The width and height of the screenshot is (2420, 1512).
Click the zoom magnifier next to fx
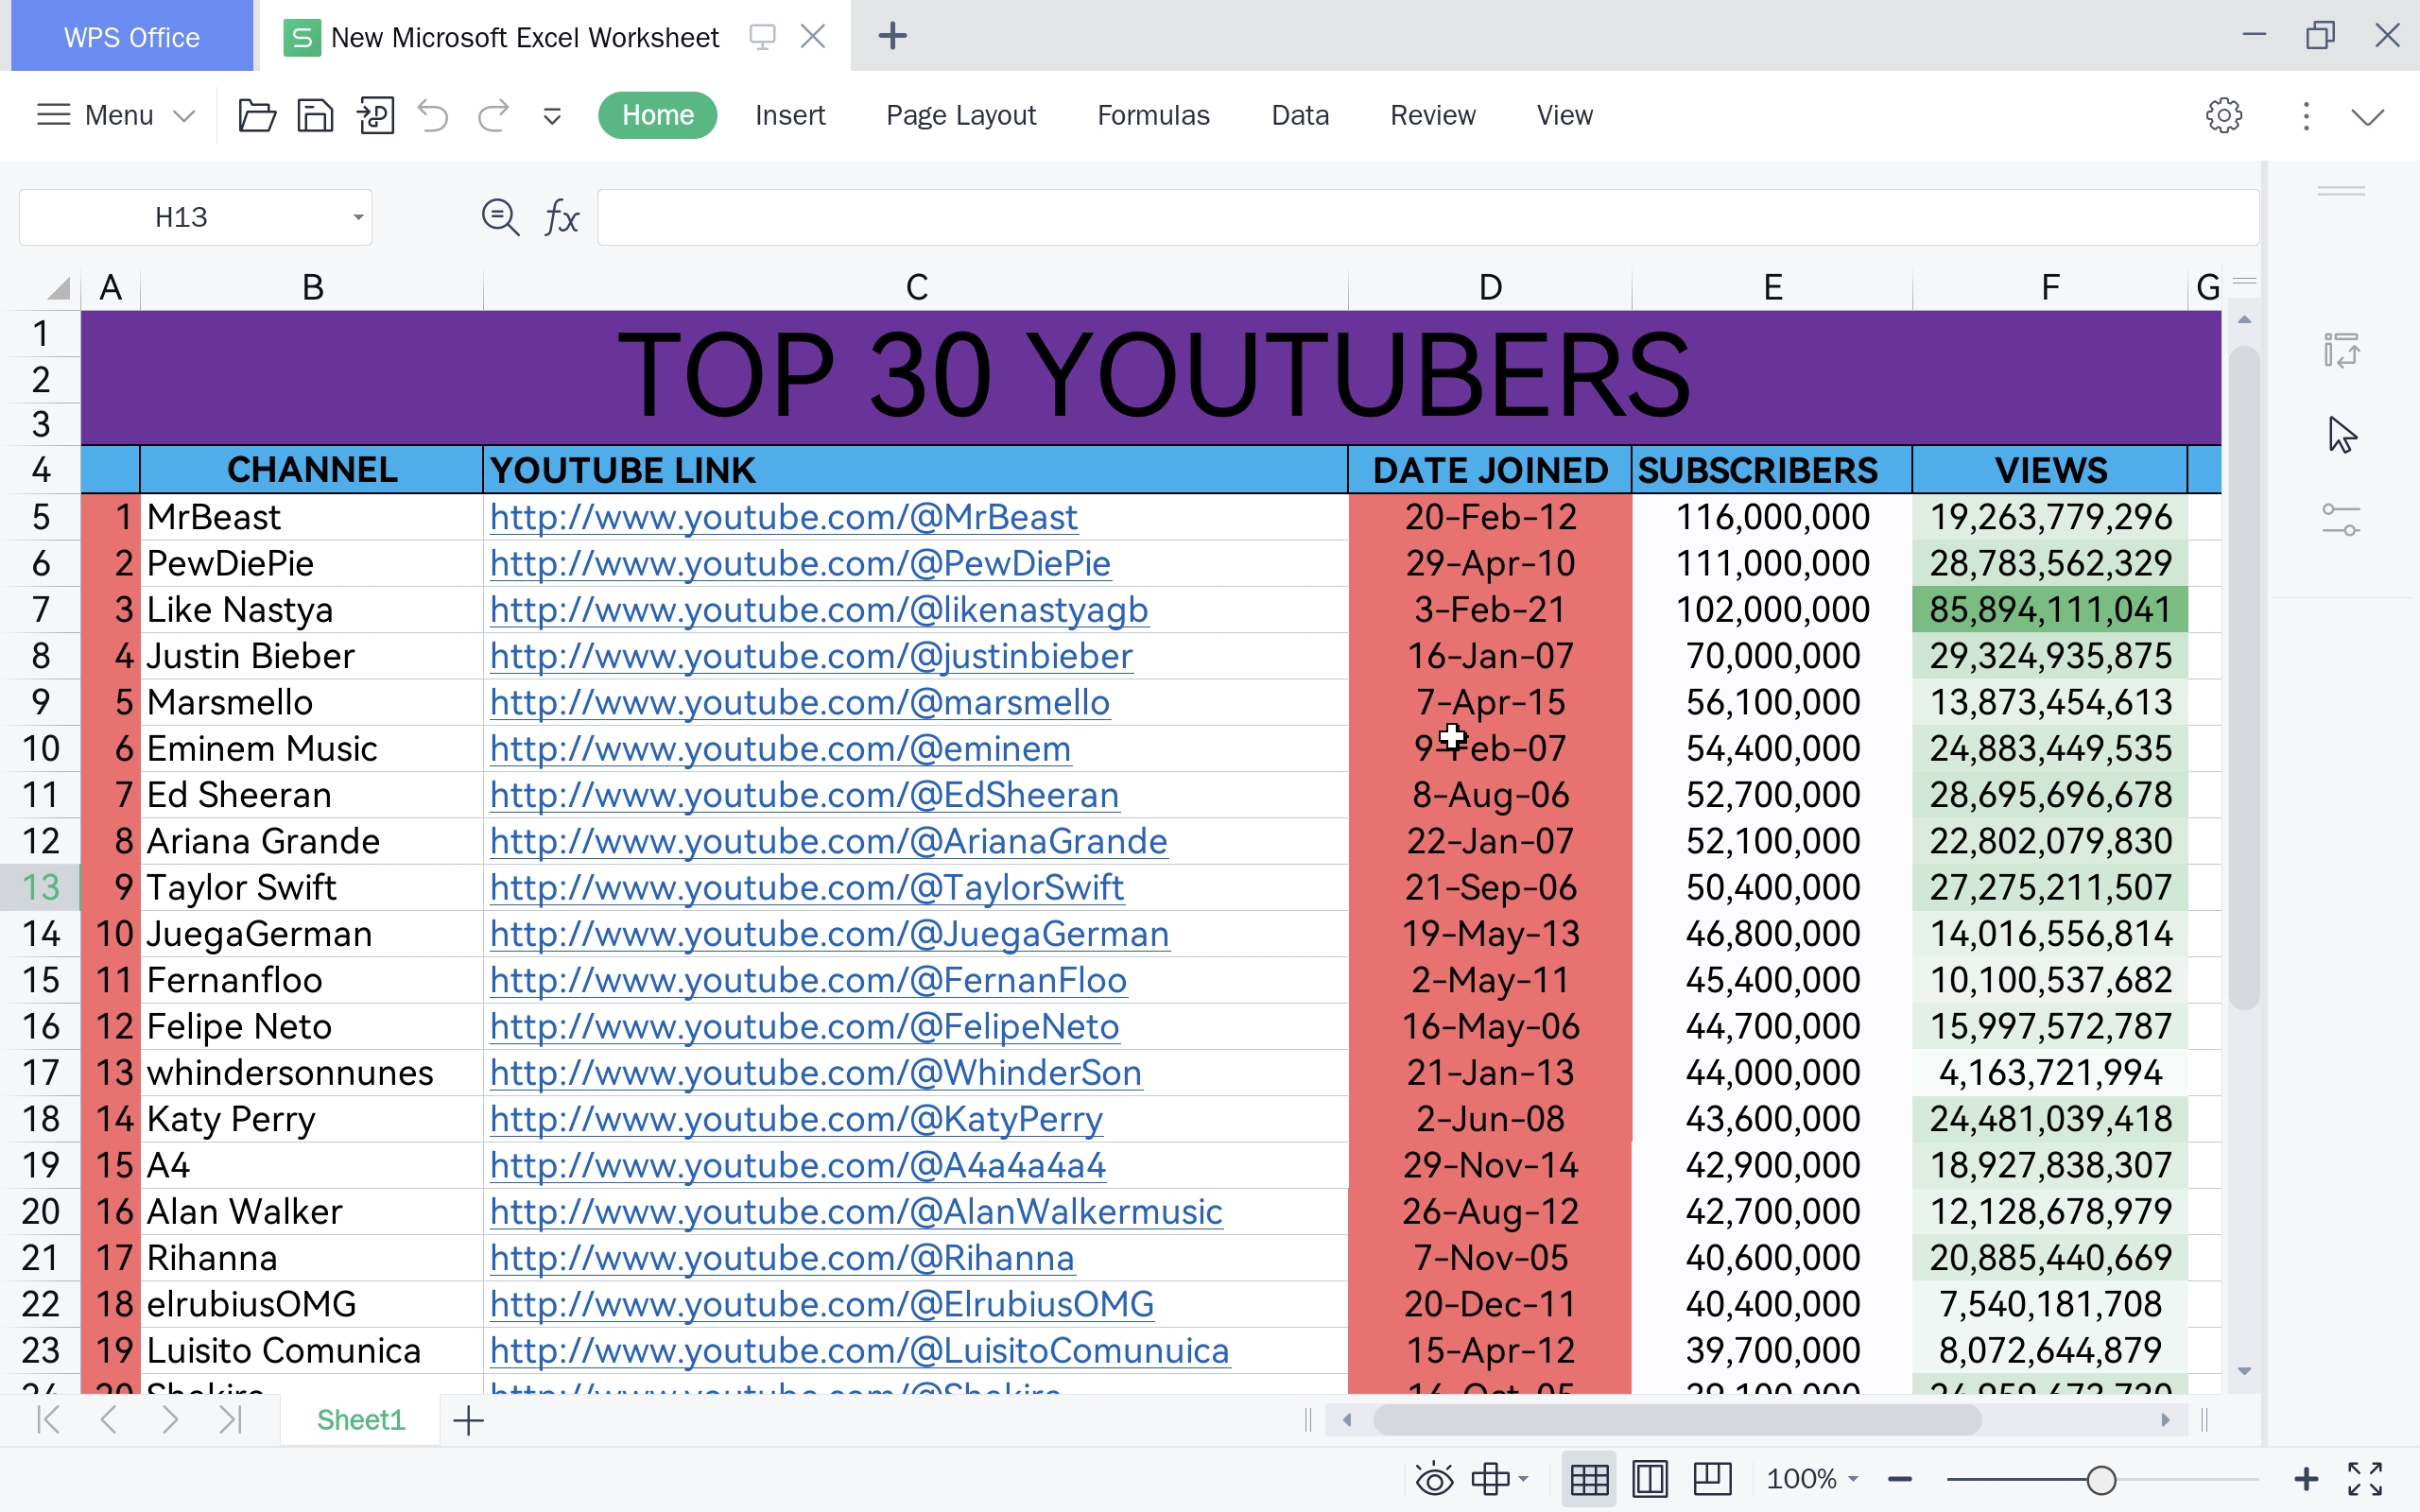pyautogui.click(x=500, y=217)
